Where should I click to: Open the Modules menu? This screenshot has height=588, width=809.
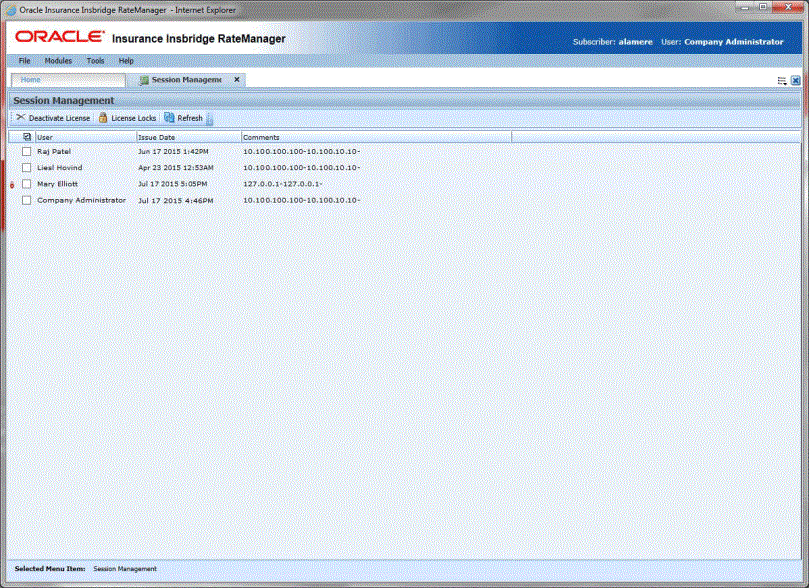point(58,60)
